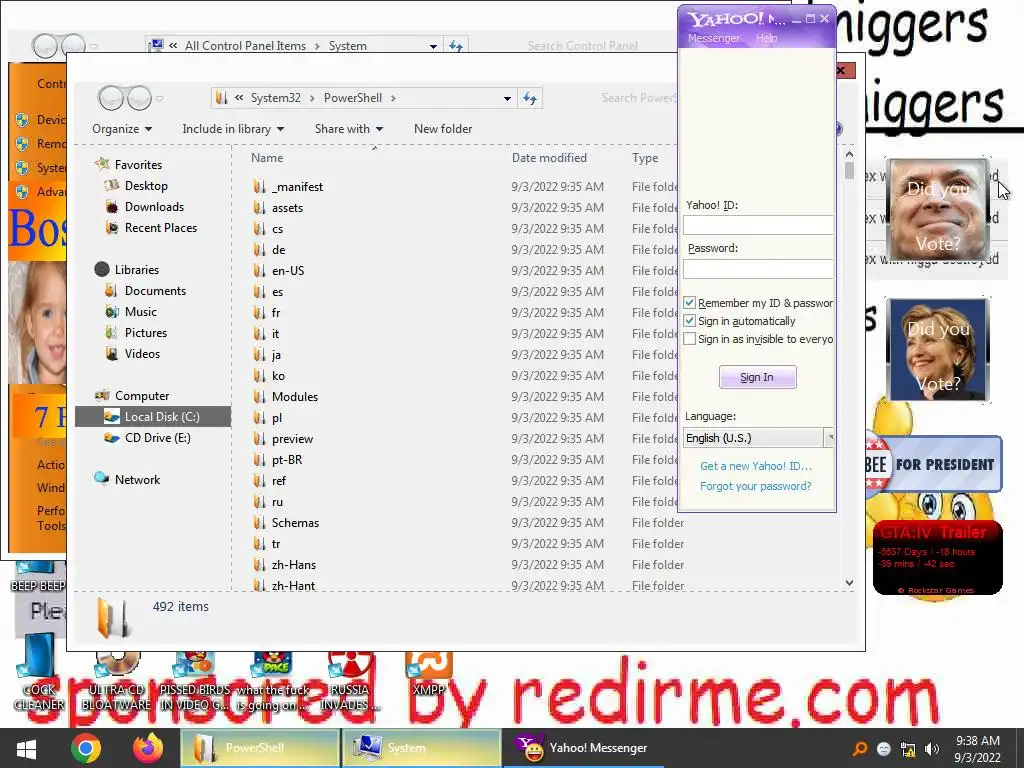Click the Desktop icon in Favorites

(x=112, y=185)
